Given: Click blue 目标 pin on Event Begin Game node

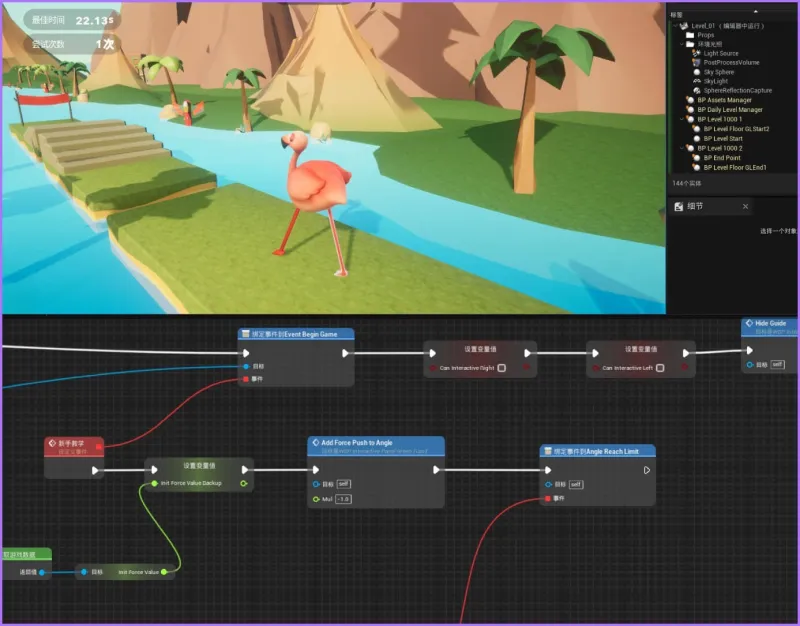Looking at the screenshot, I should pos(246,366).
